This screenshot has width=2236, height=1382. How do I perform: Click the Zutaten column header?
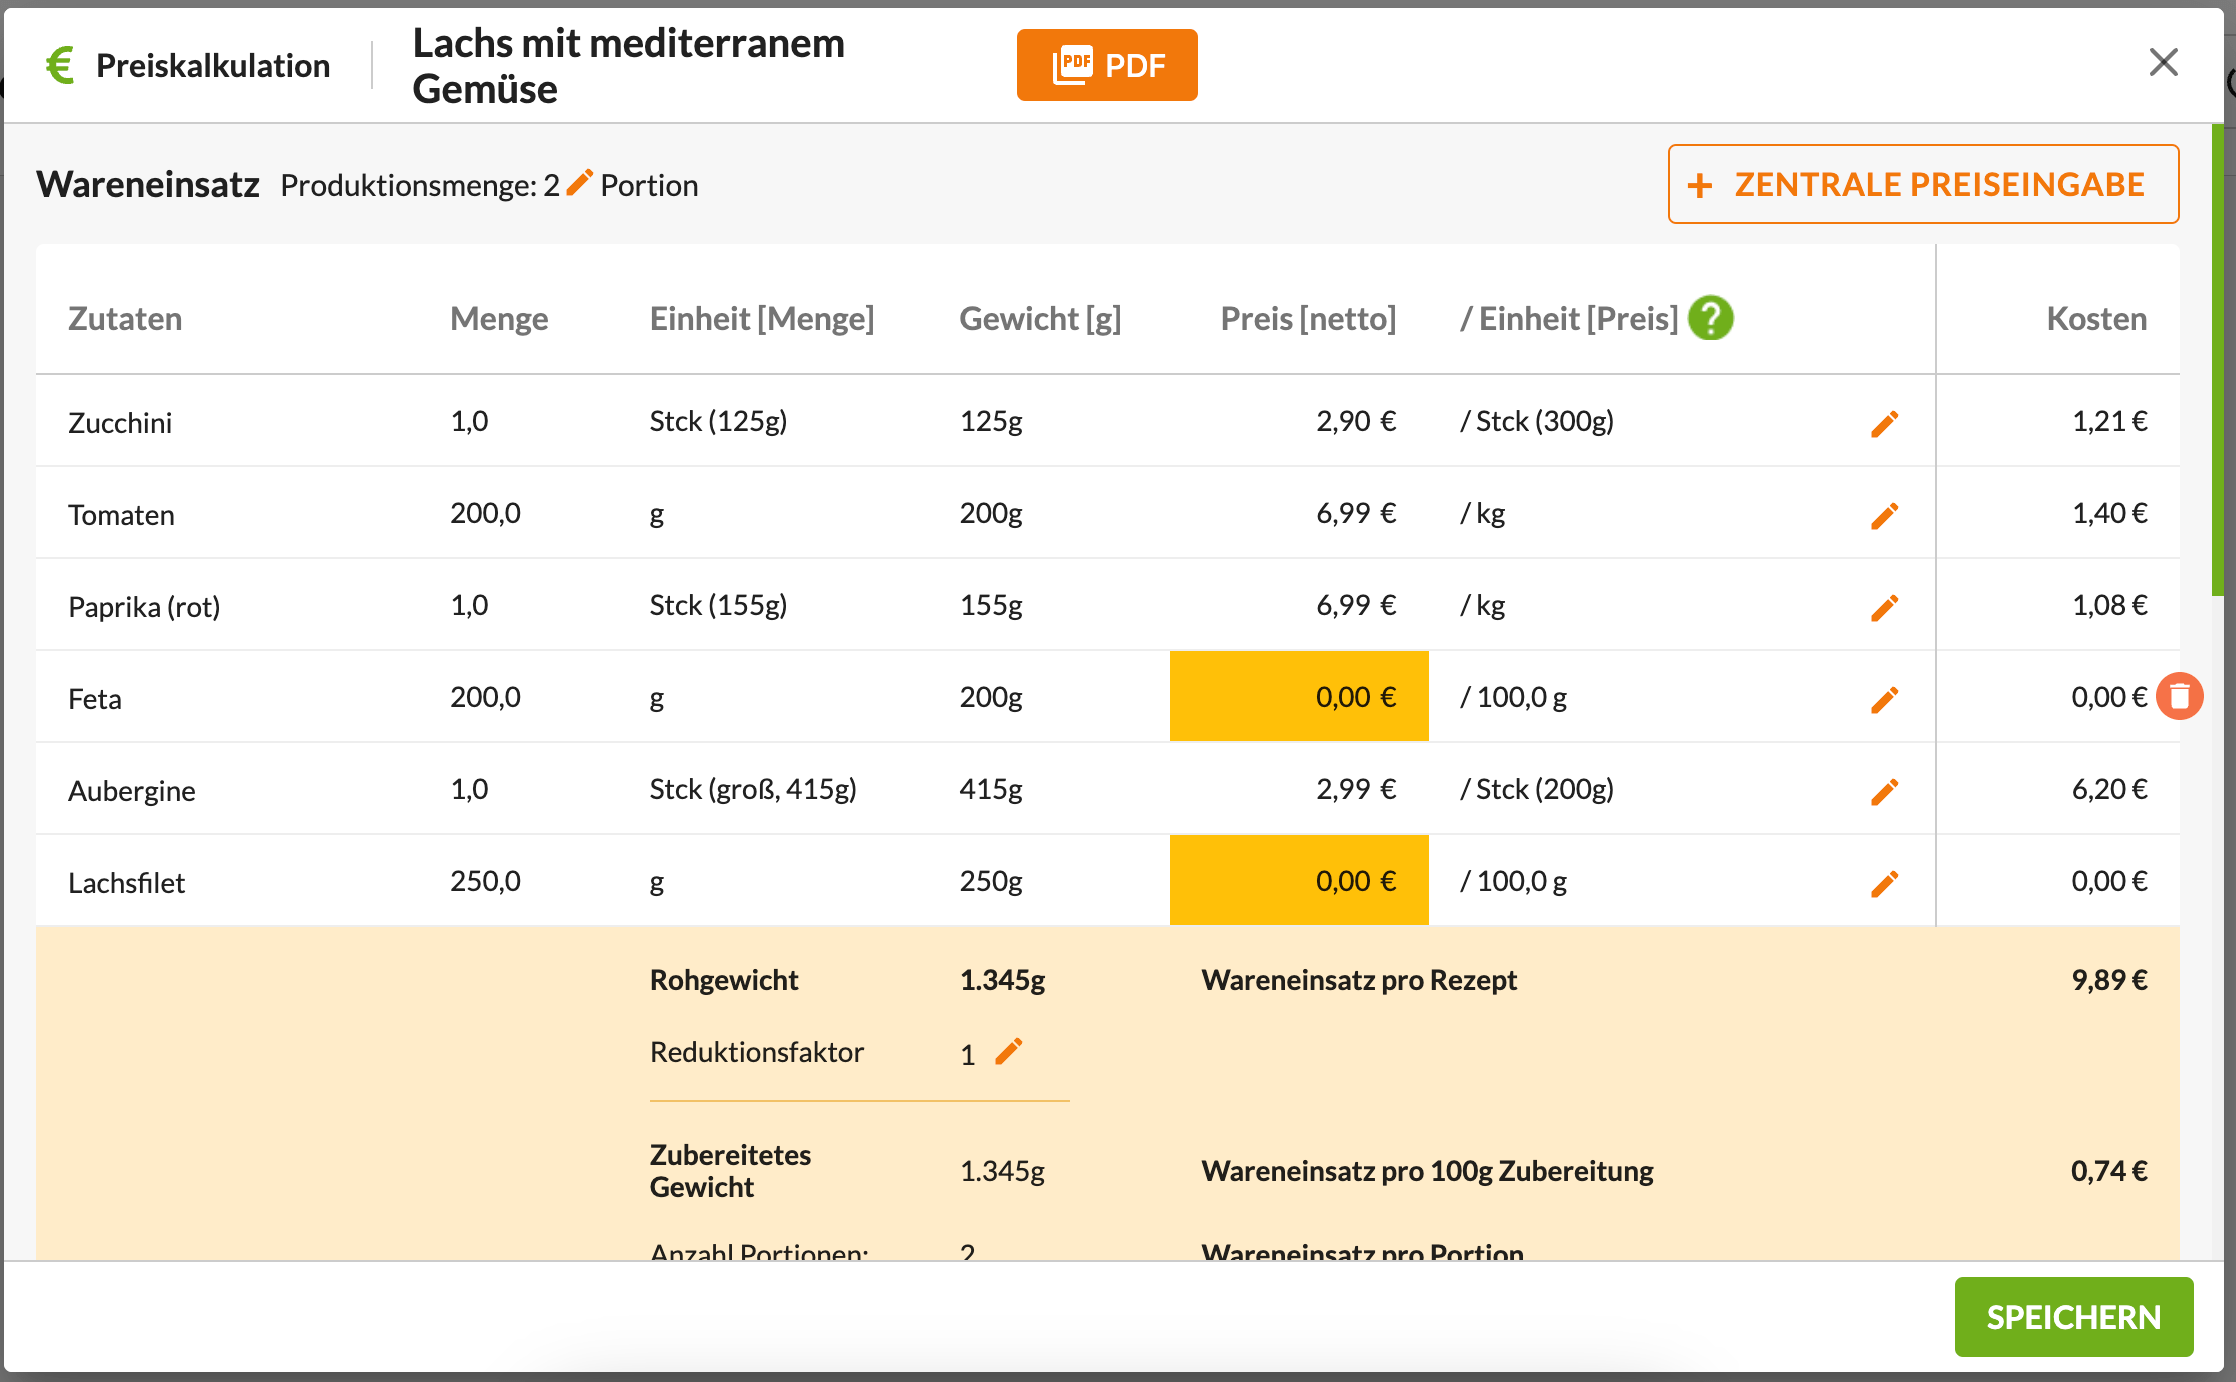click(125, 318)
